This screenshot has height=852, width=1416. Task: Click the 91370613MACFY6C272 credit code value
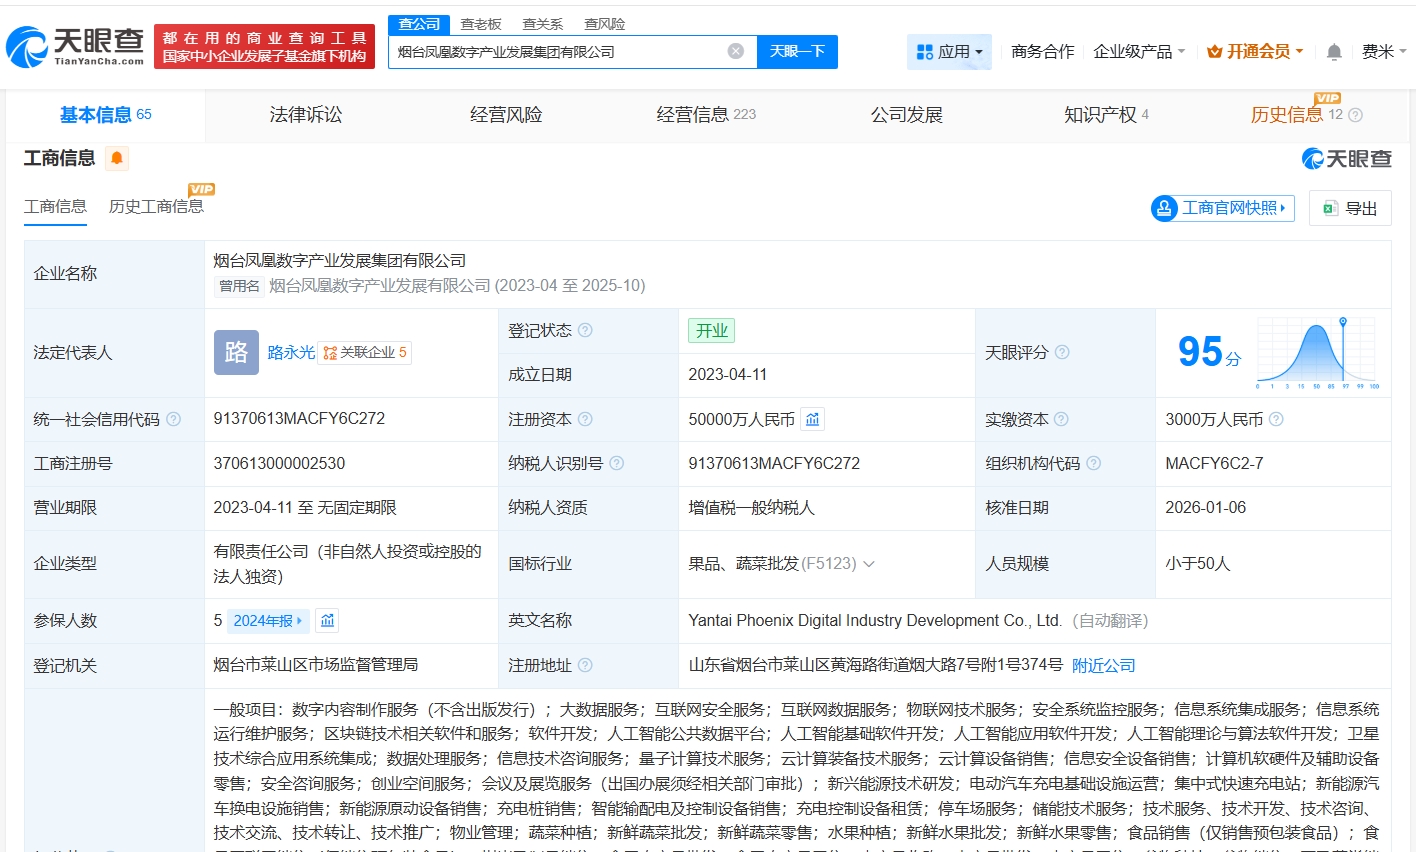(299, 419)
